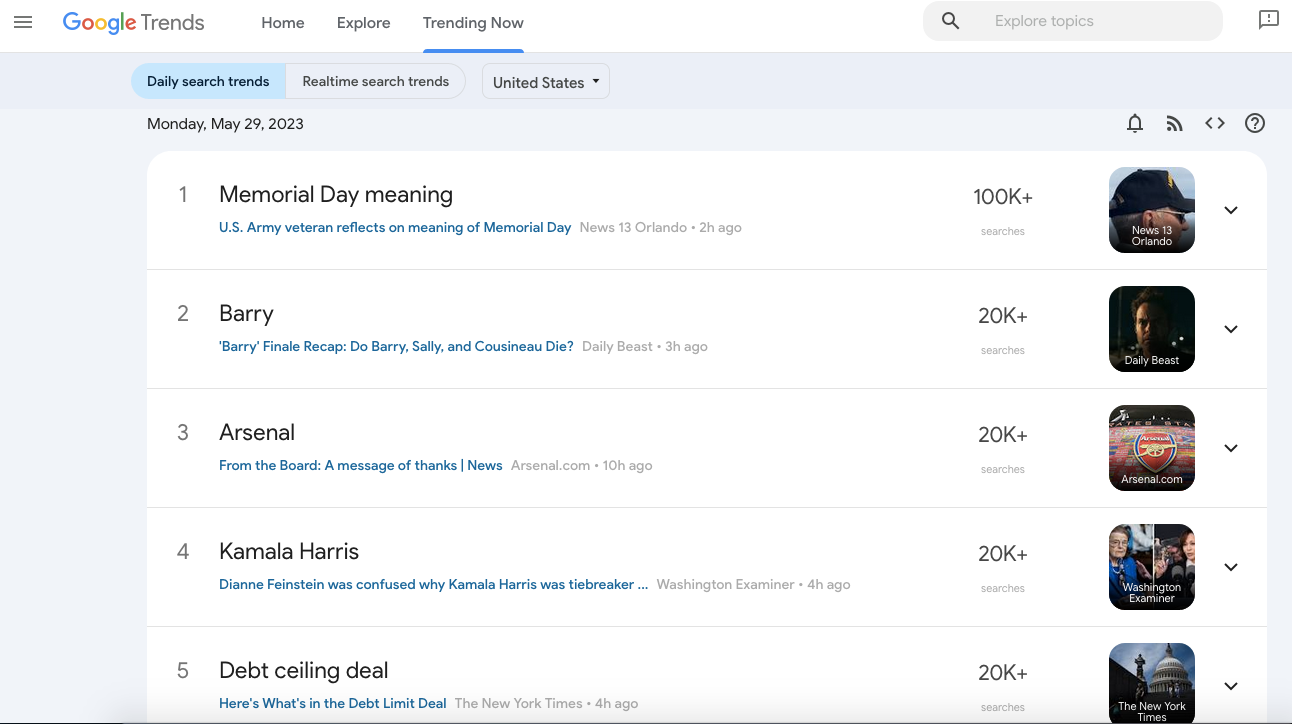The width and height of the screenshot is (1292, 724).
Task: Click the 100K+ searches count
Action: 1003,197
